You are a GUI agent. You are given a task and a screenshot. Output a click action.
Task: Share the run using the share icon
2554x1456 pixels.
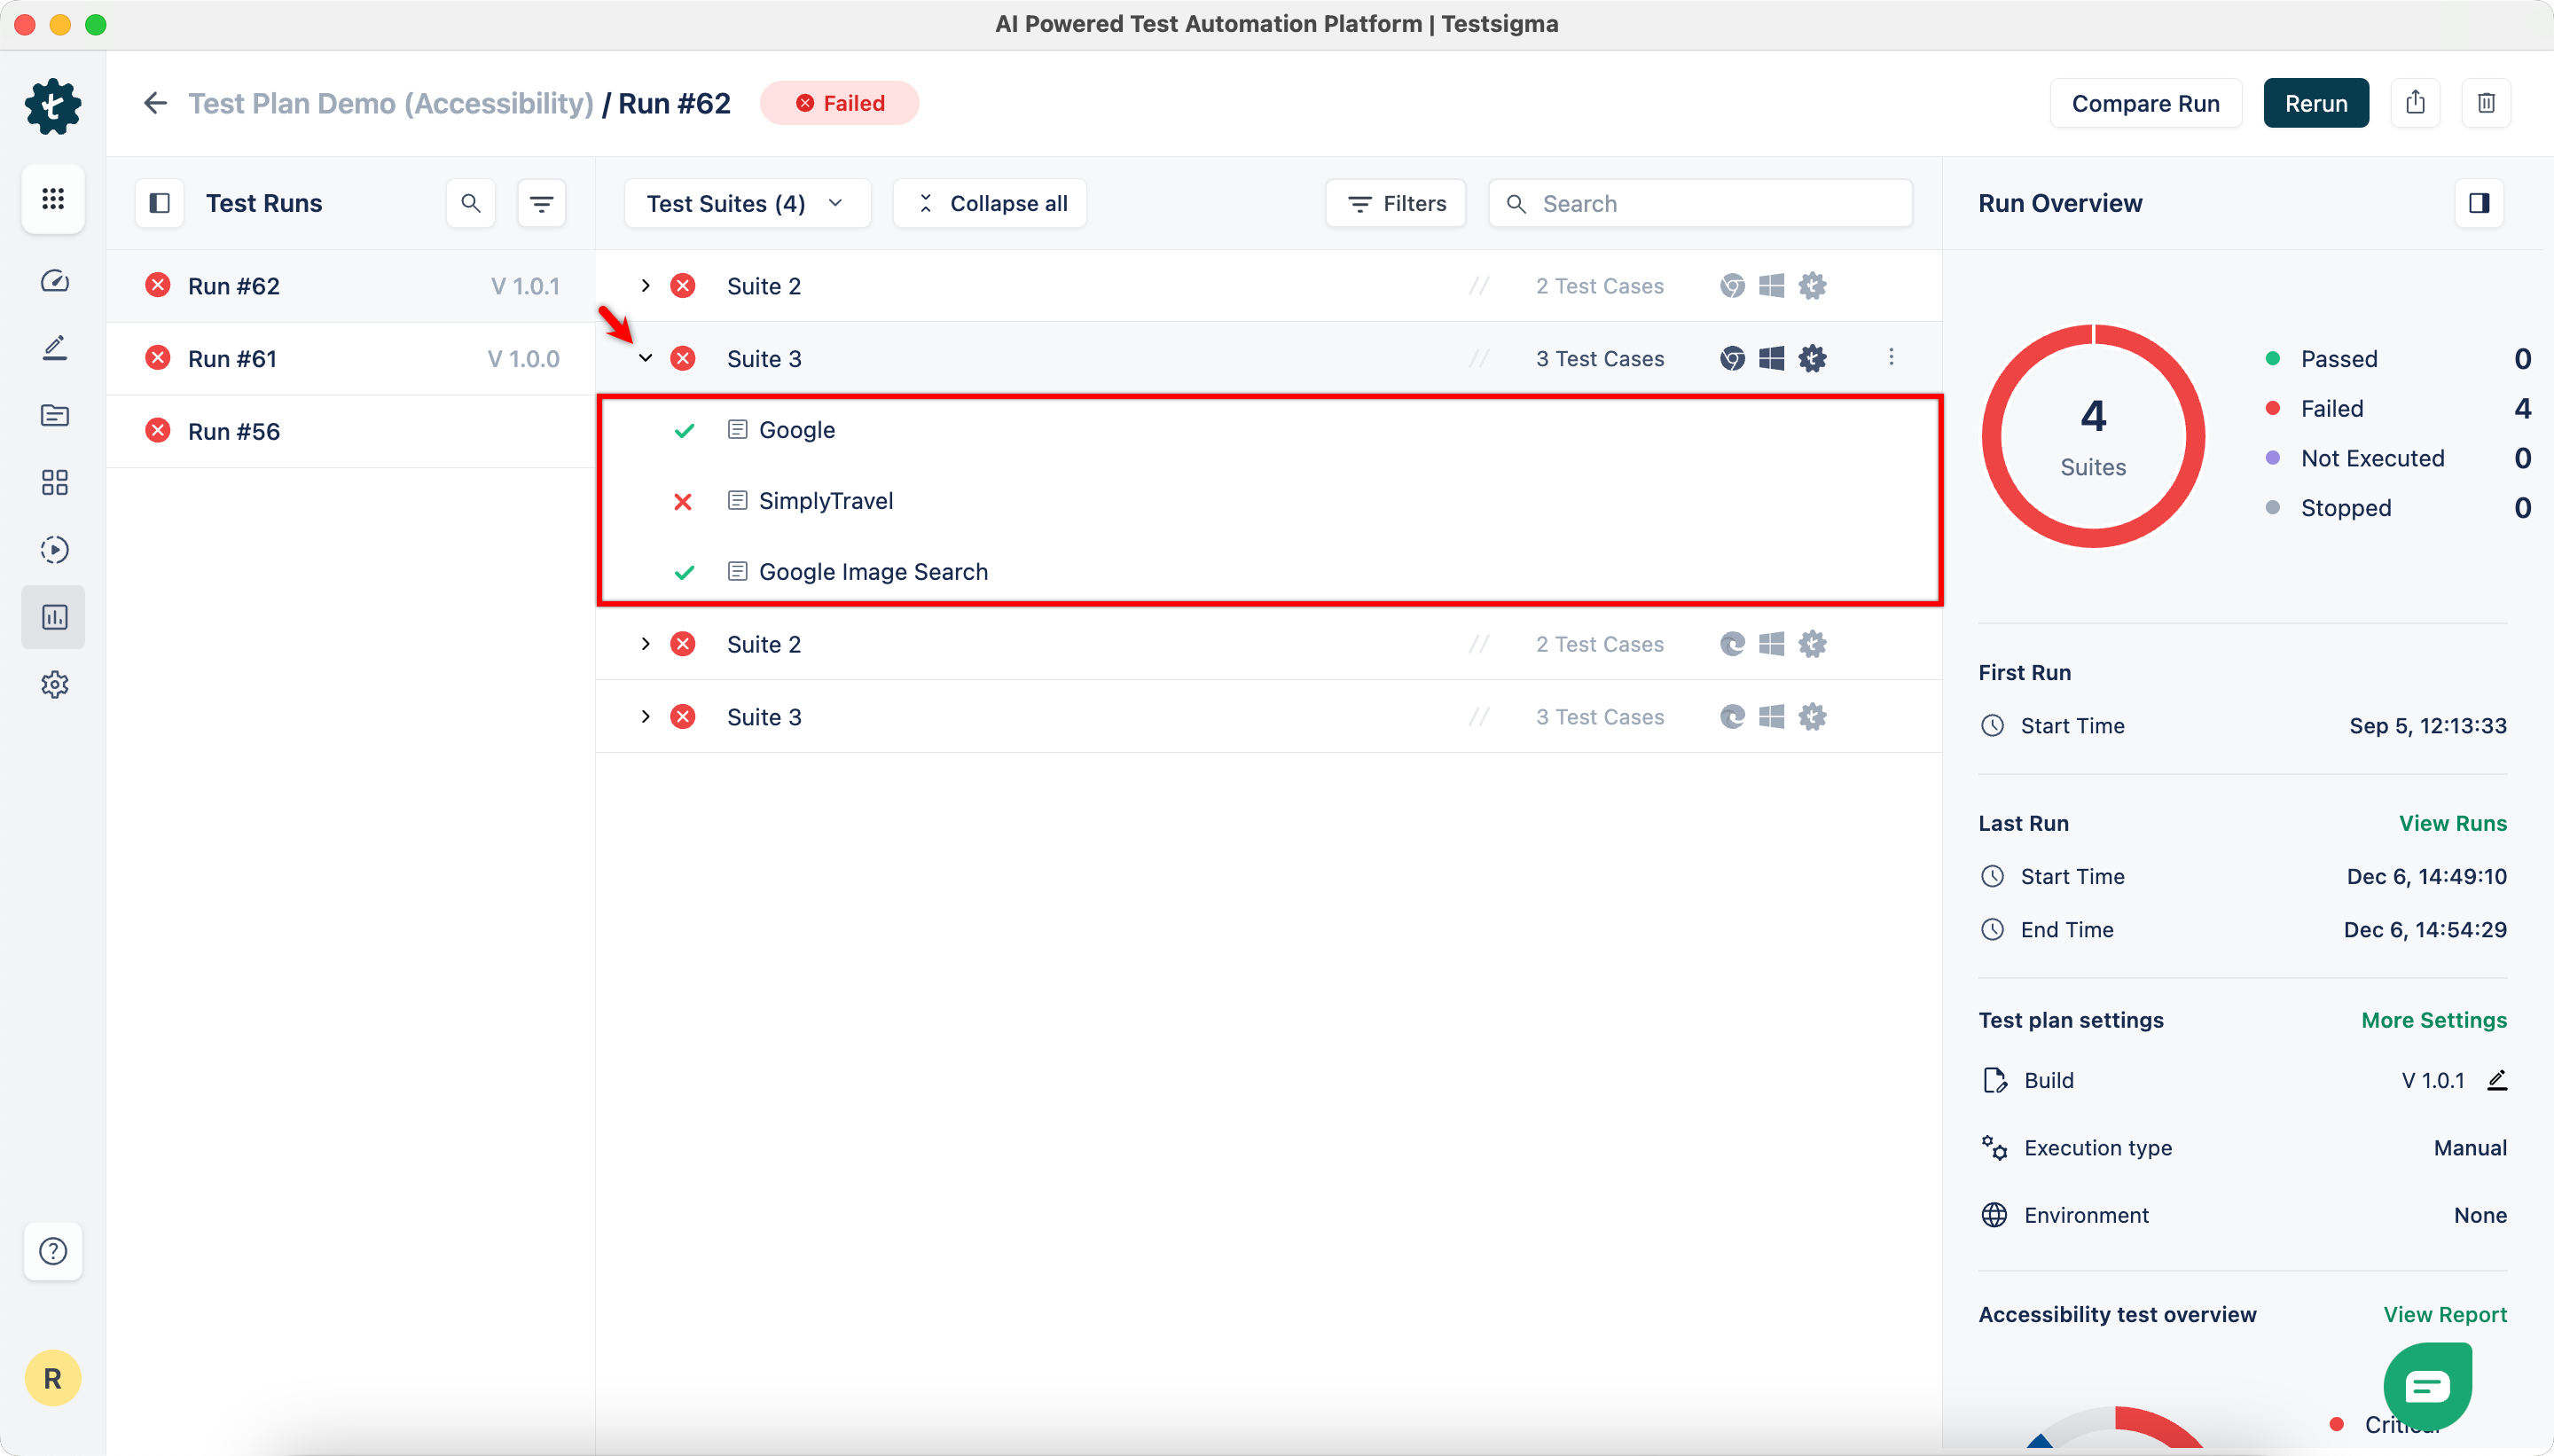click(x=2414, y=103)
